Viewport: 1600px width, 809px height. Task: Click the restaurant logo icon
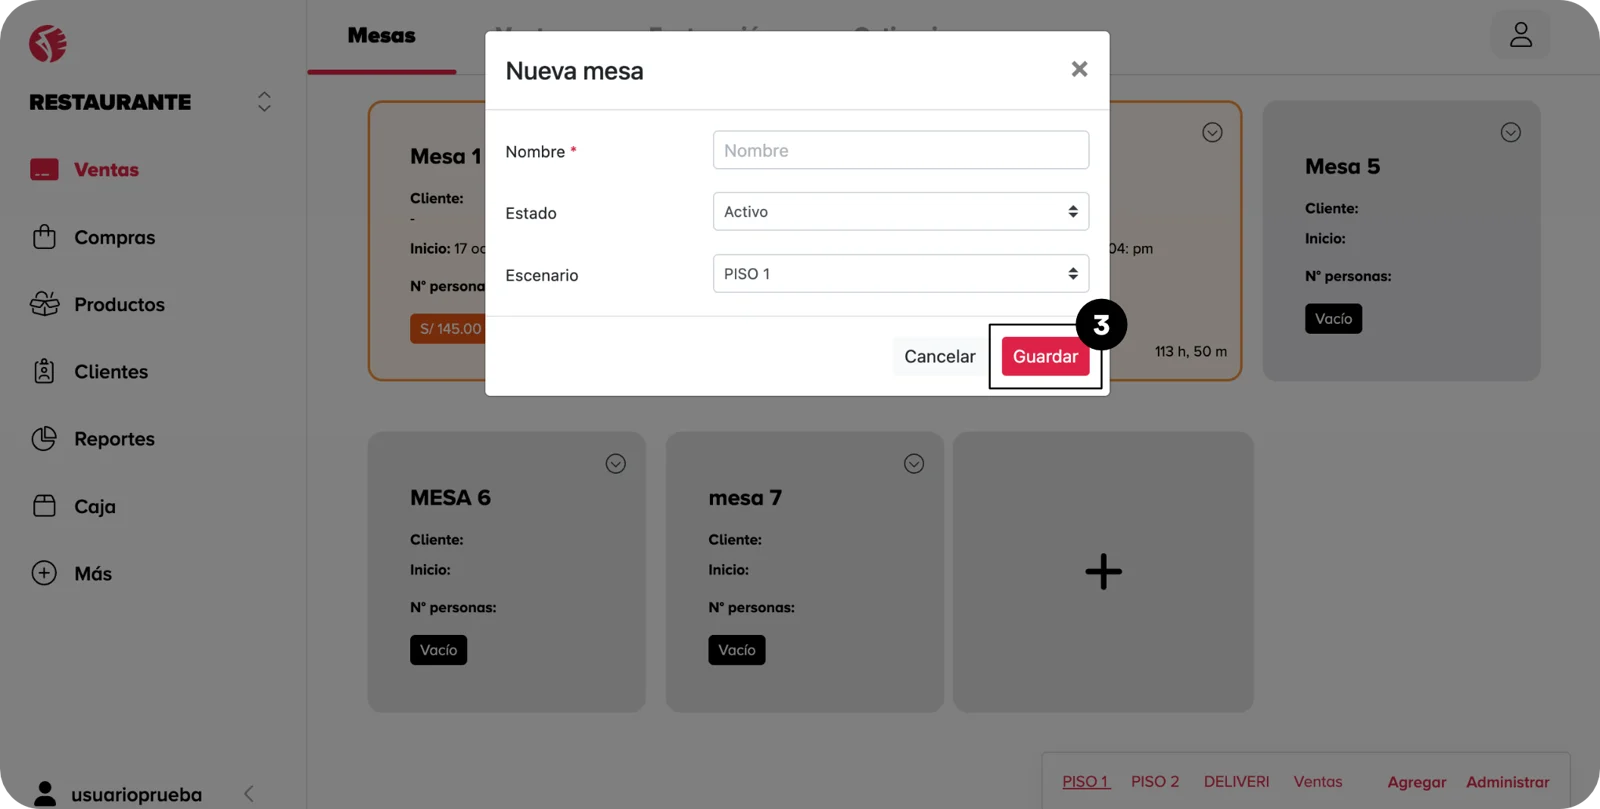click(x=47, y=44)
